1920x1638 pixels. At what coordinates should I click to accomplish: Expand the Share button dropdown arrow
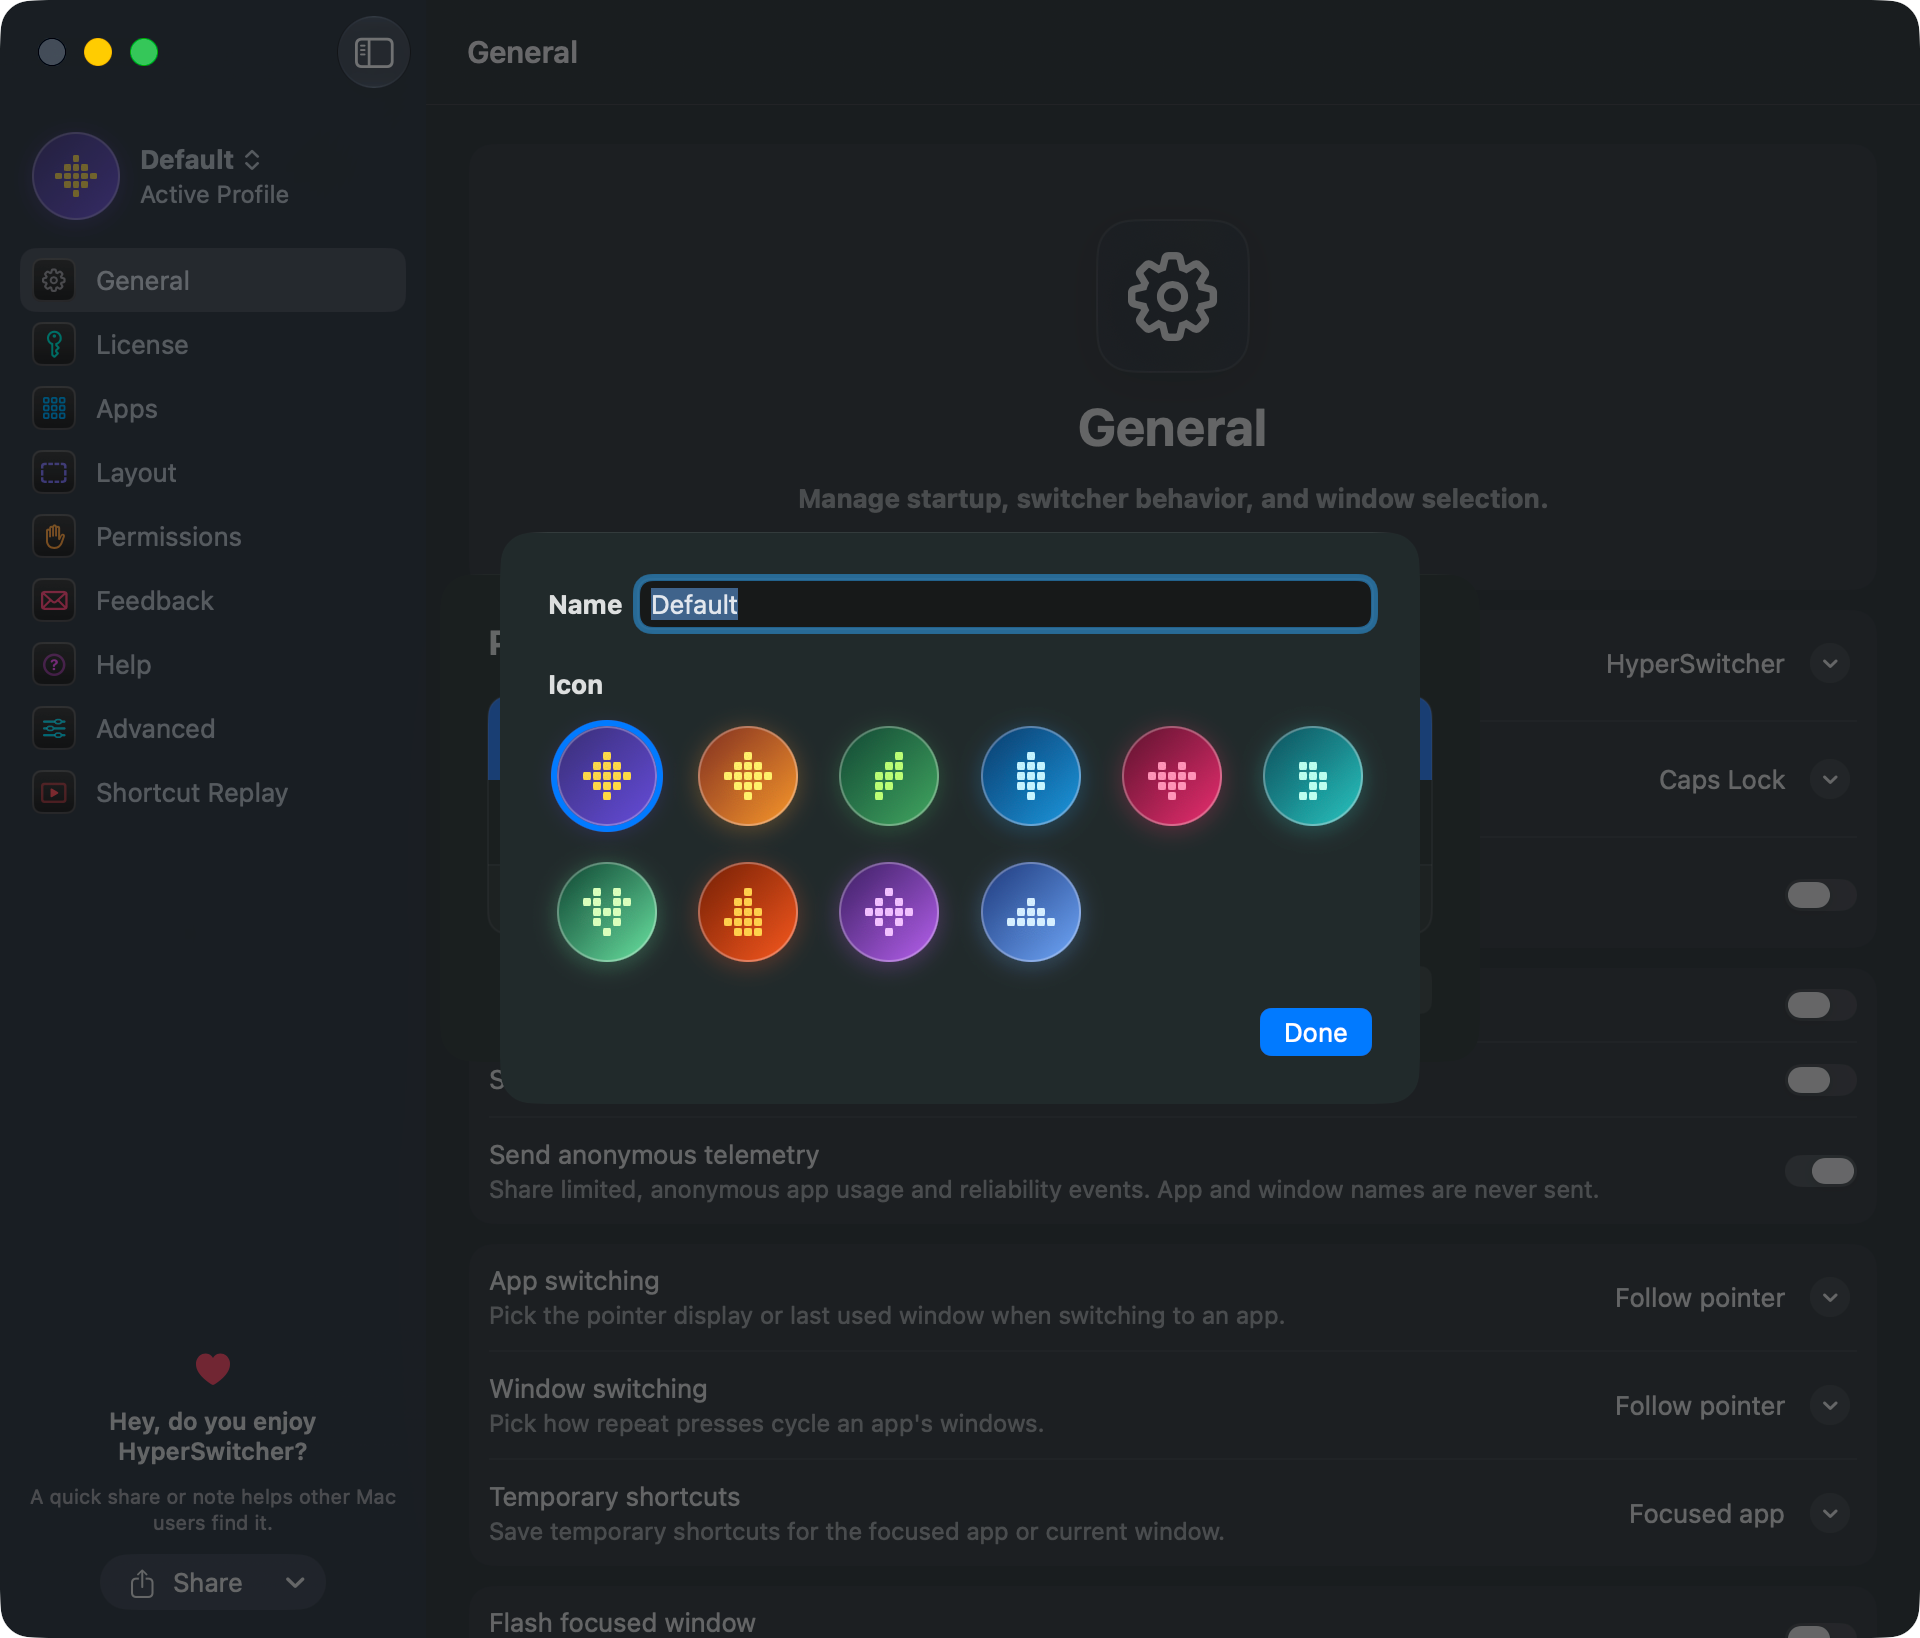[295, 1582]
